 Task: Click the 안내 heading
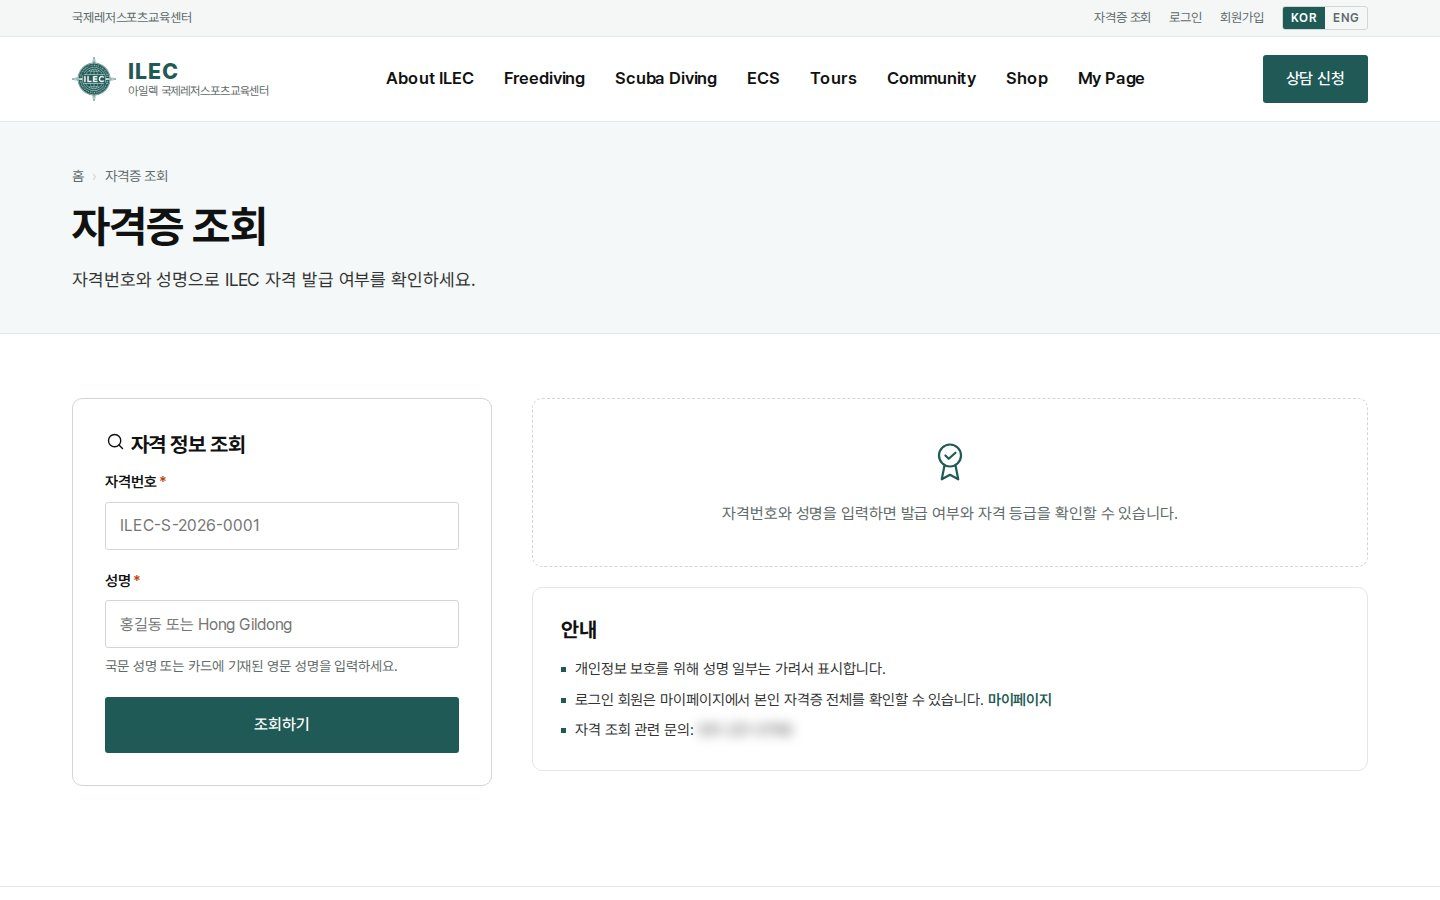point(579,629)
